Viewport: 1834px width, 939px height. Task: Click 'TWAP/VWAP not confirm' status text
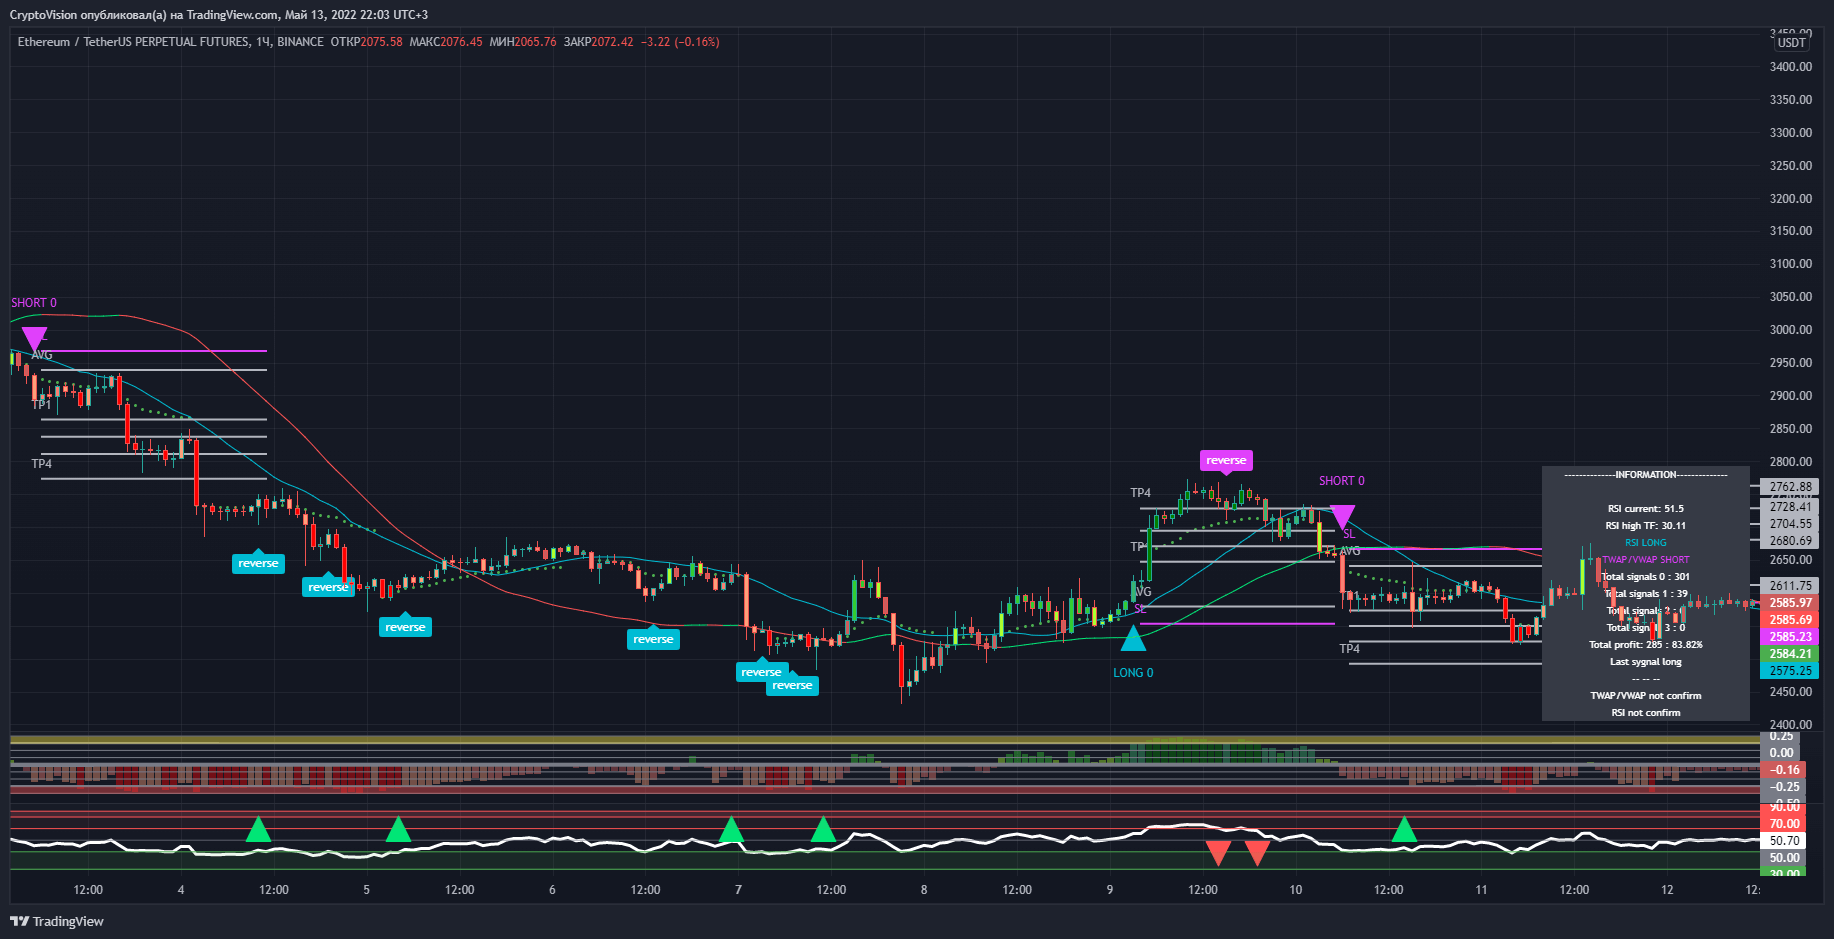(1645, 696)
